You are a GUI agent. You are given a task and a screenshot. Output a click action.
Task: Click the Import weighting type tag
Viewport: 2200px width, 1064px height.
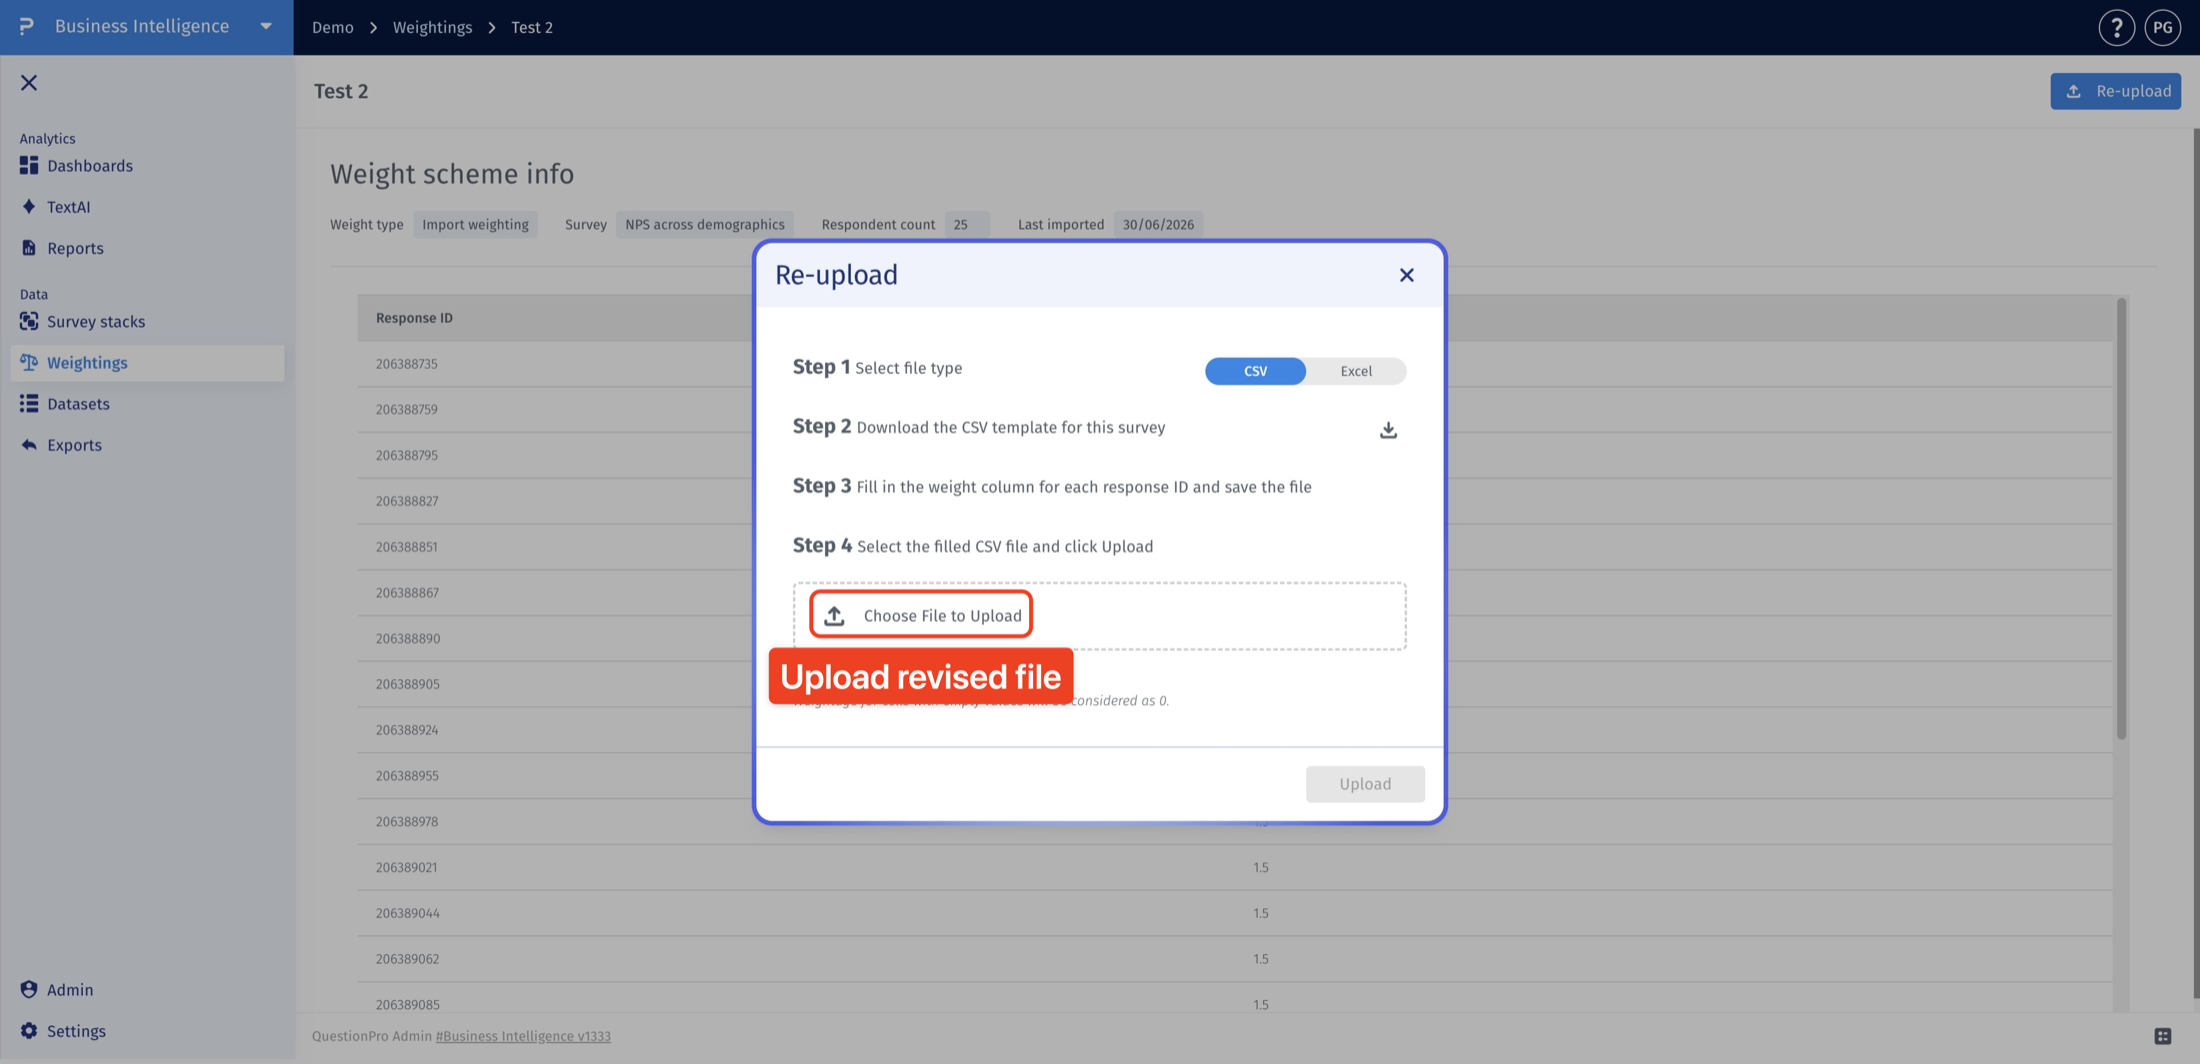tap(475, 224)
